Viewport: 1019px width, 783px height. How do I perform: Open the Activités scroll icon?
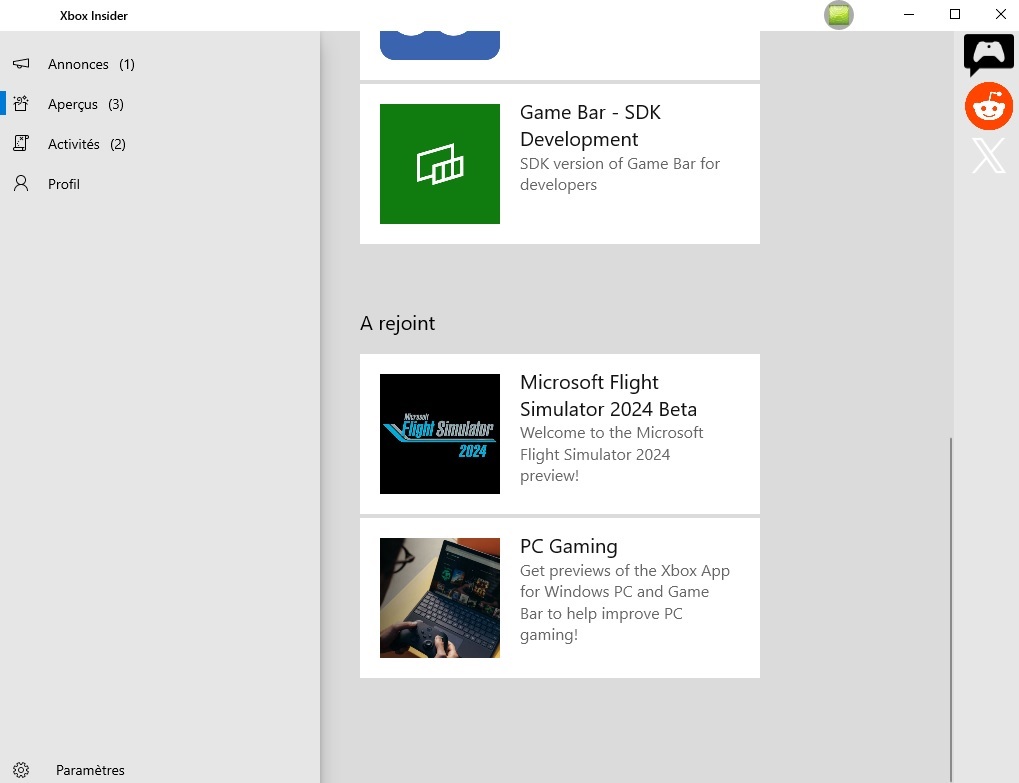point(21,143)
